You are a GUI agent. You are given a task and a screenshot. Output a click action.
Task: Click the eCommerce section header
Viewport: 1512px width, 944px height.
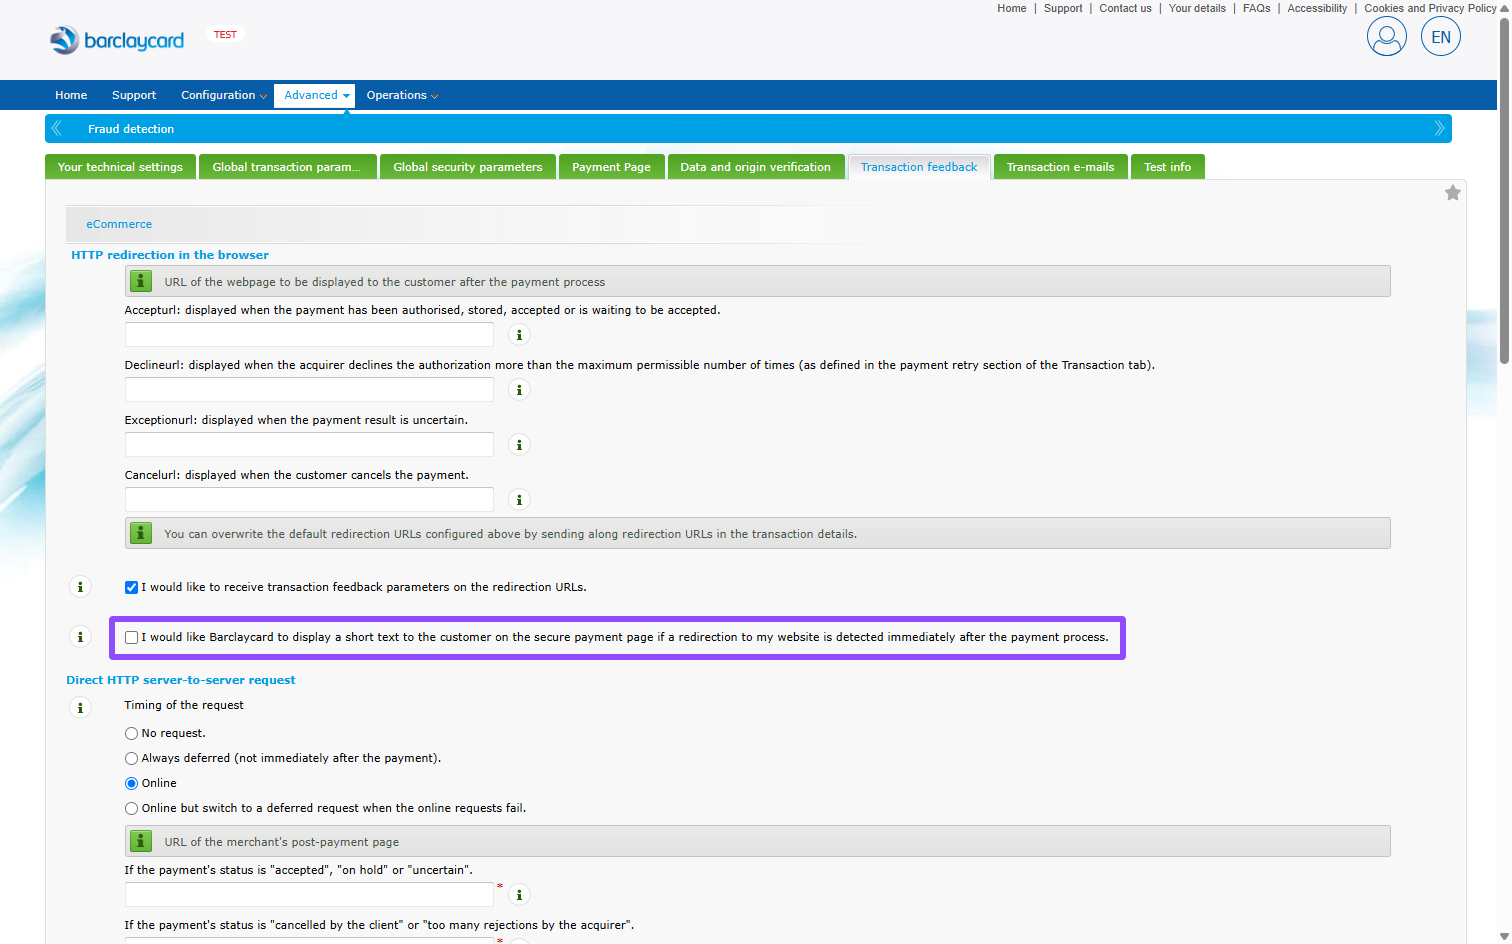119,224
